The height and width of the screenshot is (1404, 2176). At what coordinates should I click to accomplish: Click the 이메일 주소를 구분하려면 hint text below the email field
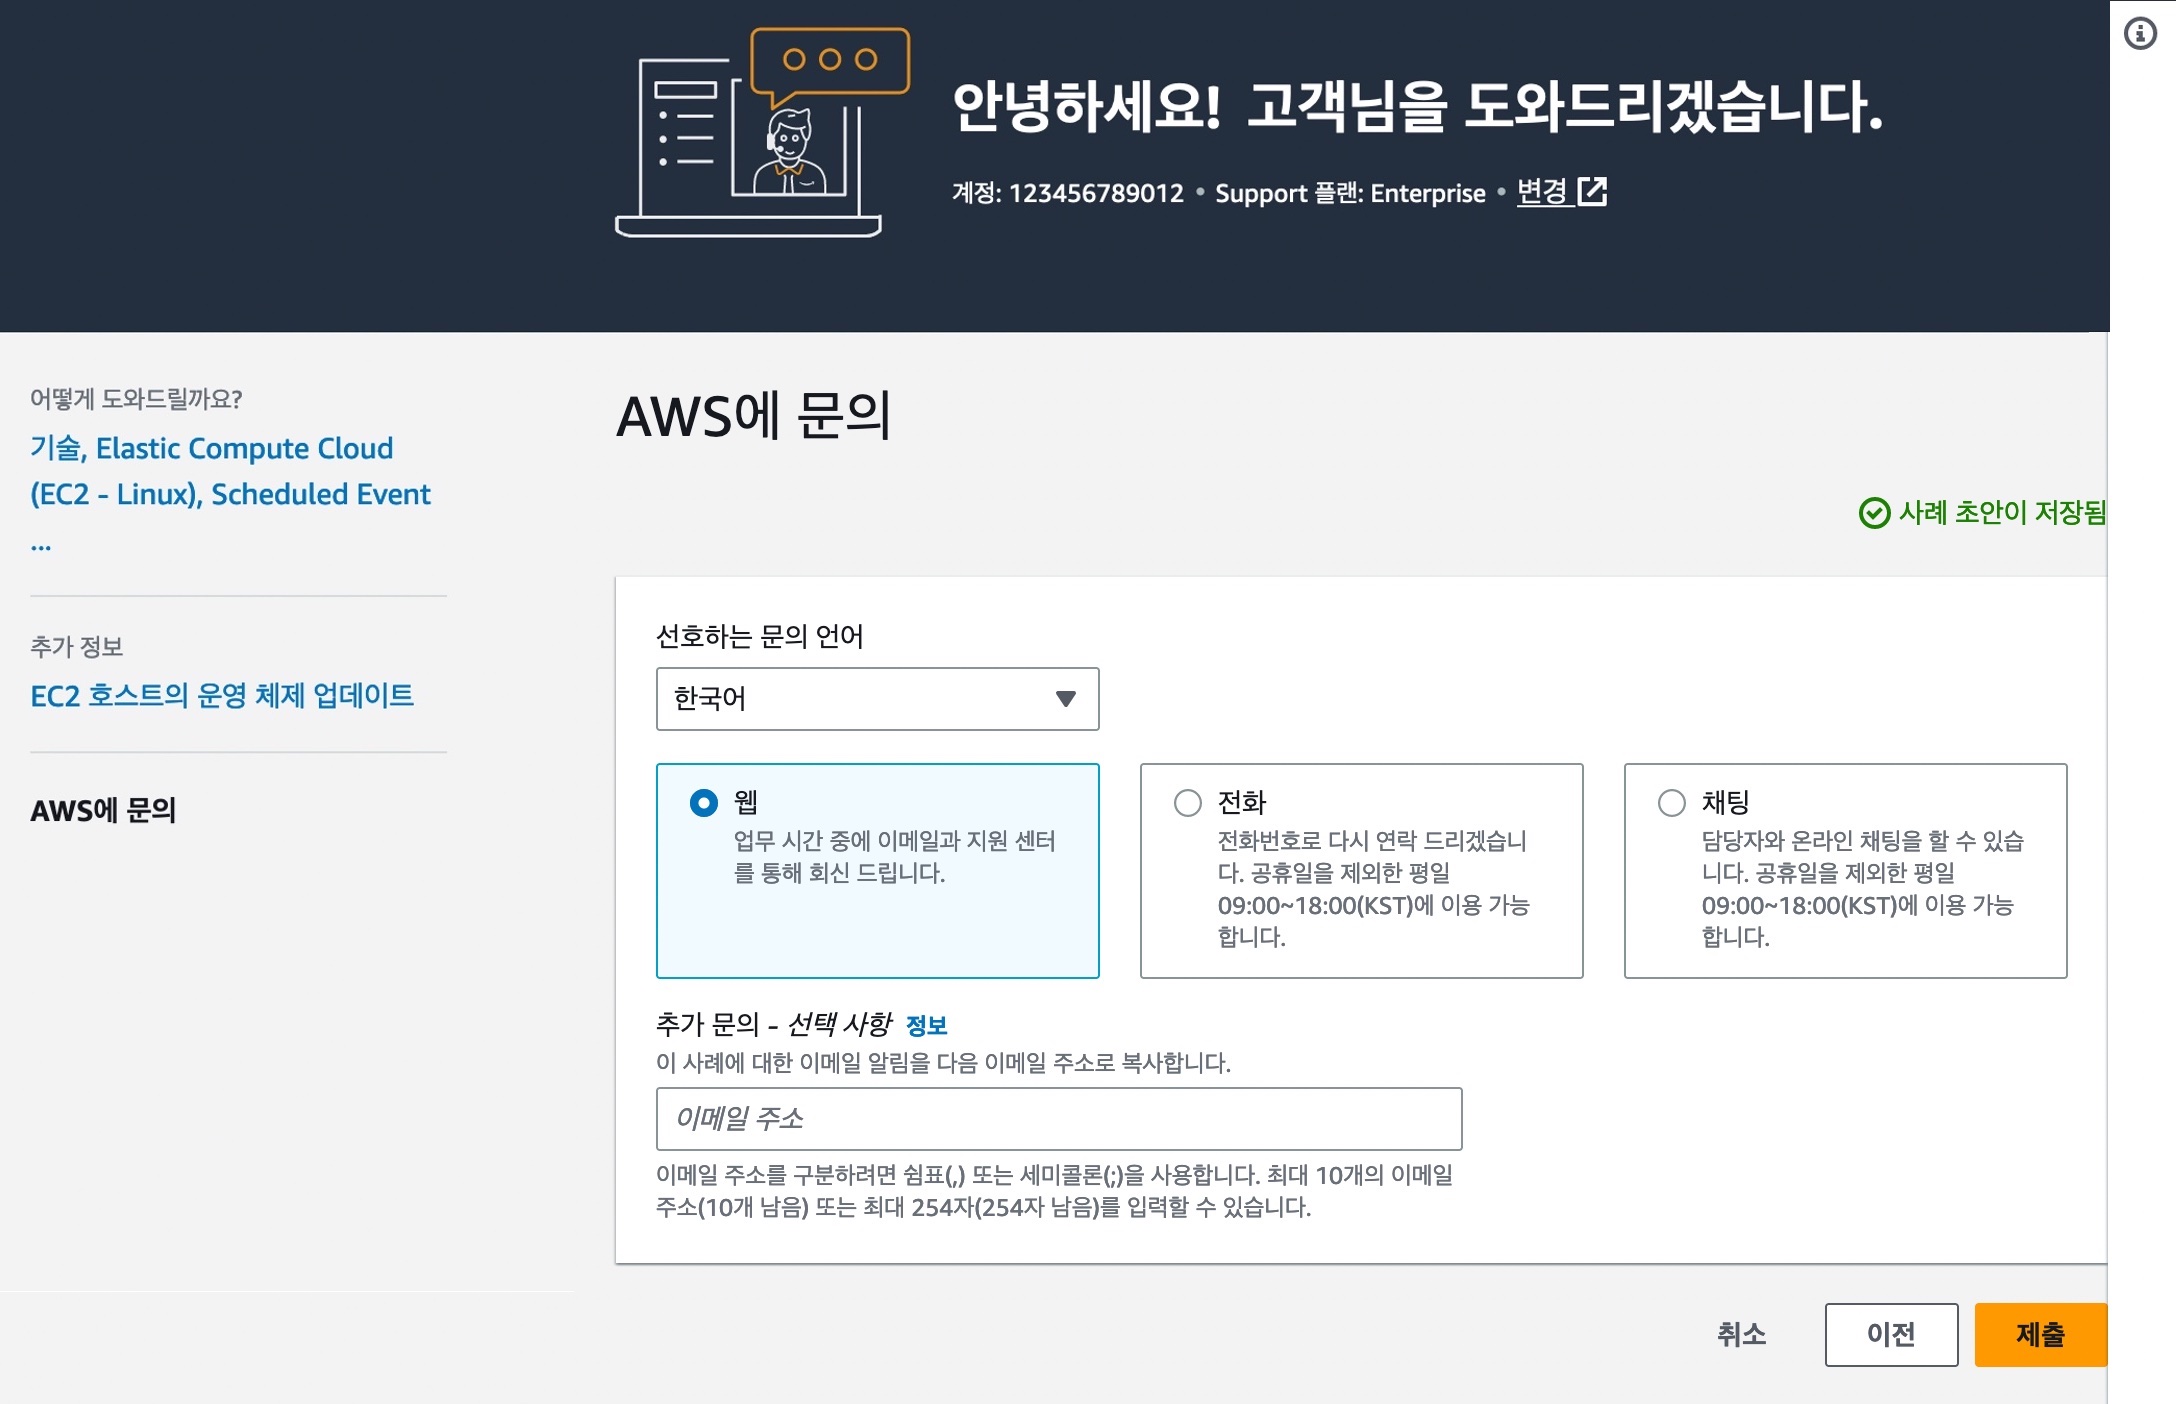pos(1054,1191)
